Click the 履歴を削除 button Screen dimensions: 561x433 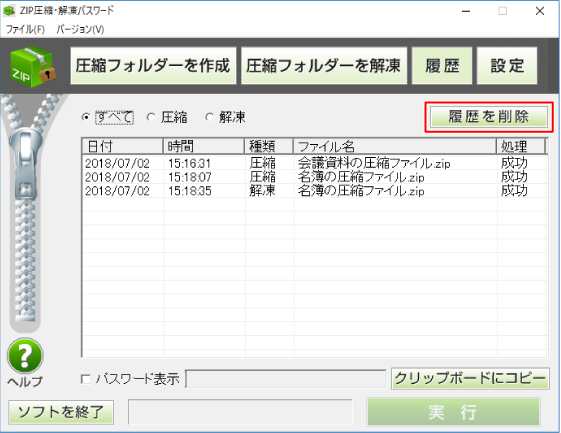(x=489, y=117)
